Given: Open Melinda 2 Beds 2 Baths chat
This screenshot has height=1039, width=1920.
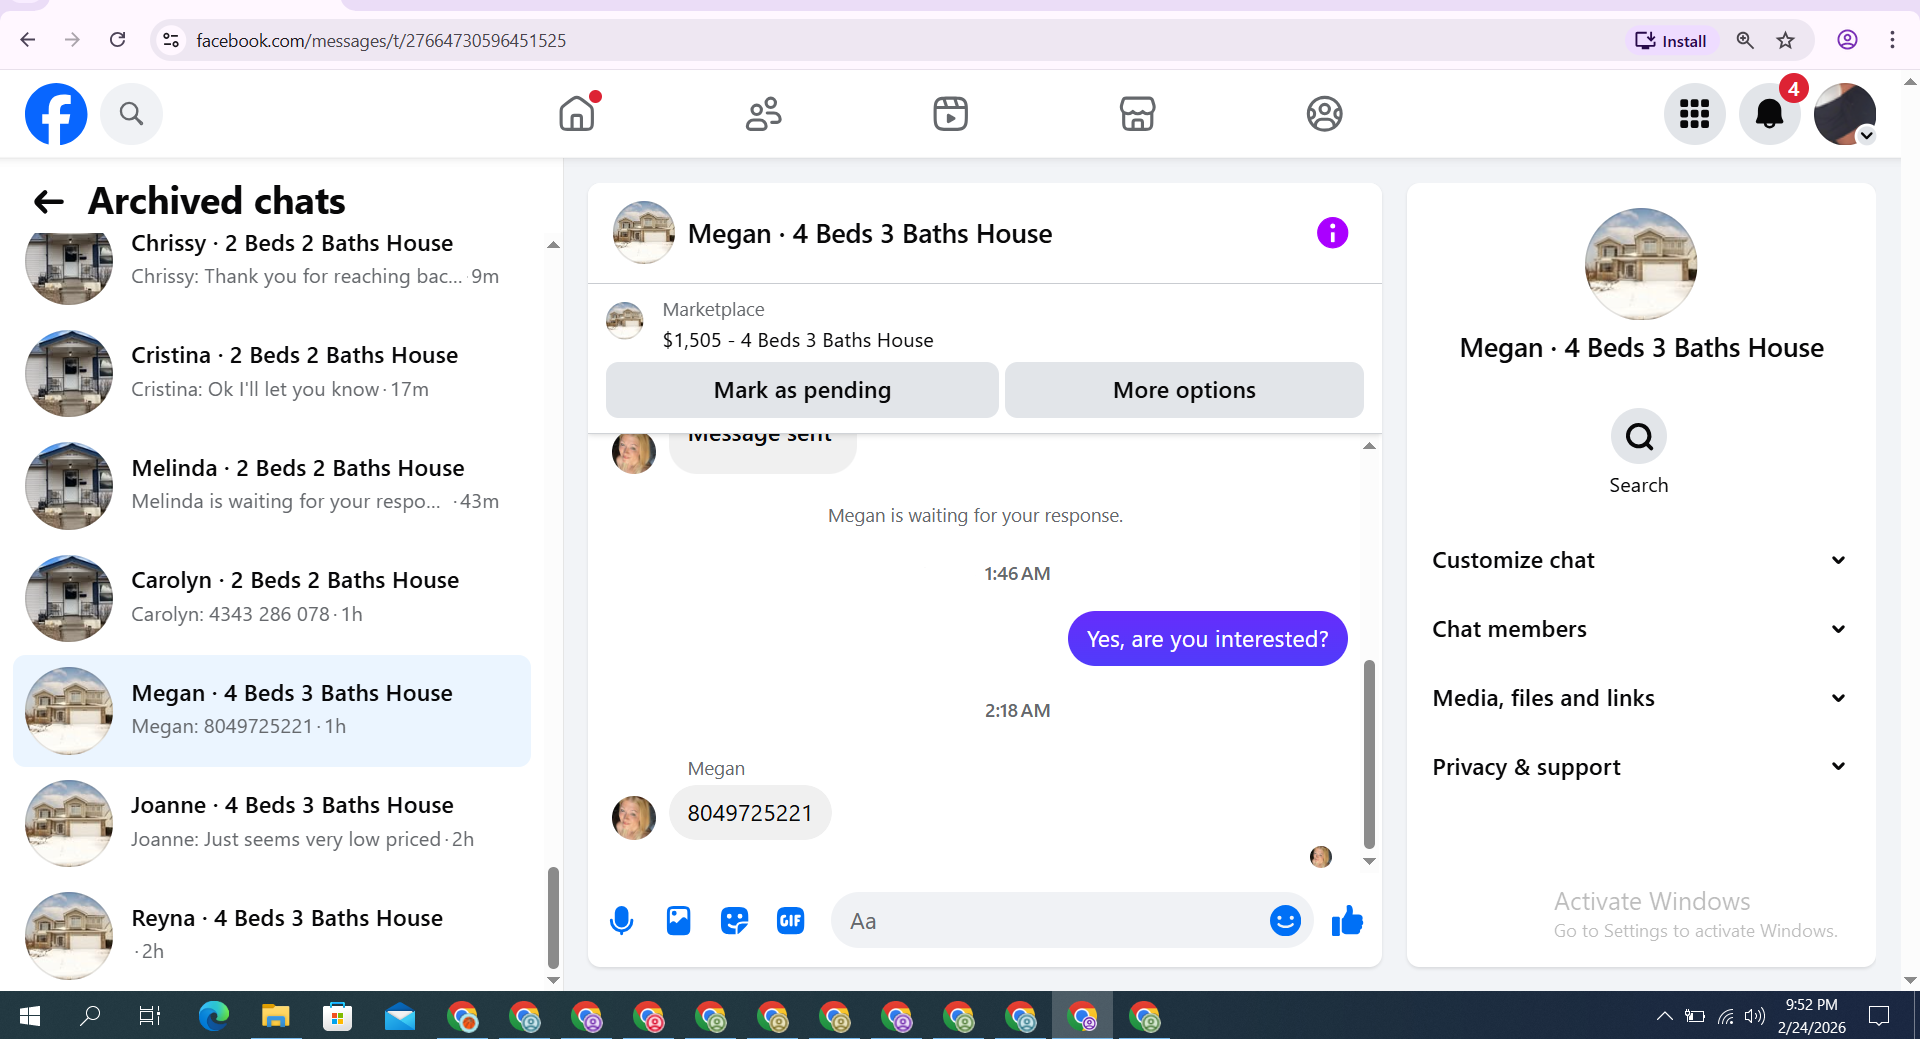Looking at the screenshot, I should pos(272,485).
